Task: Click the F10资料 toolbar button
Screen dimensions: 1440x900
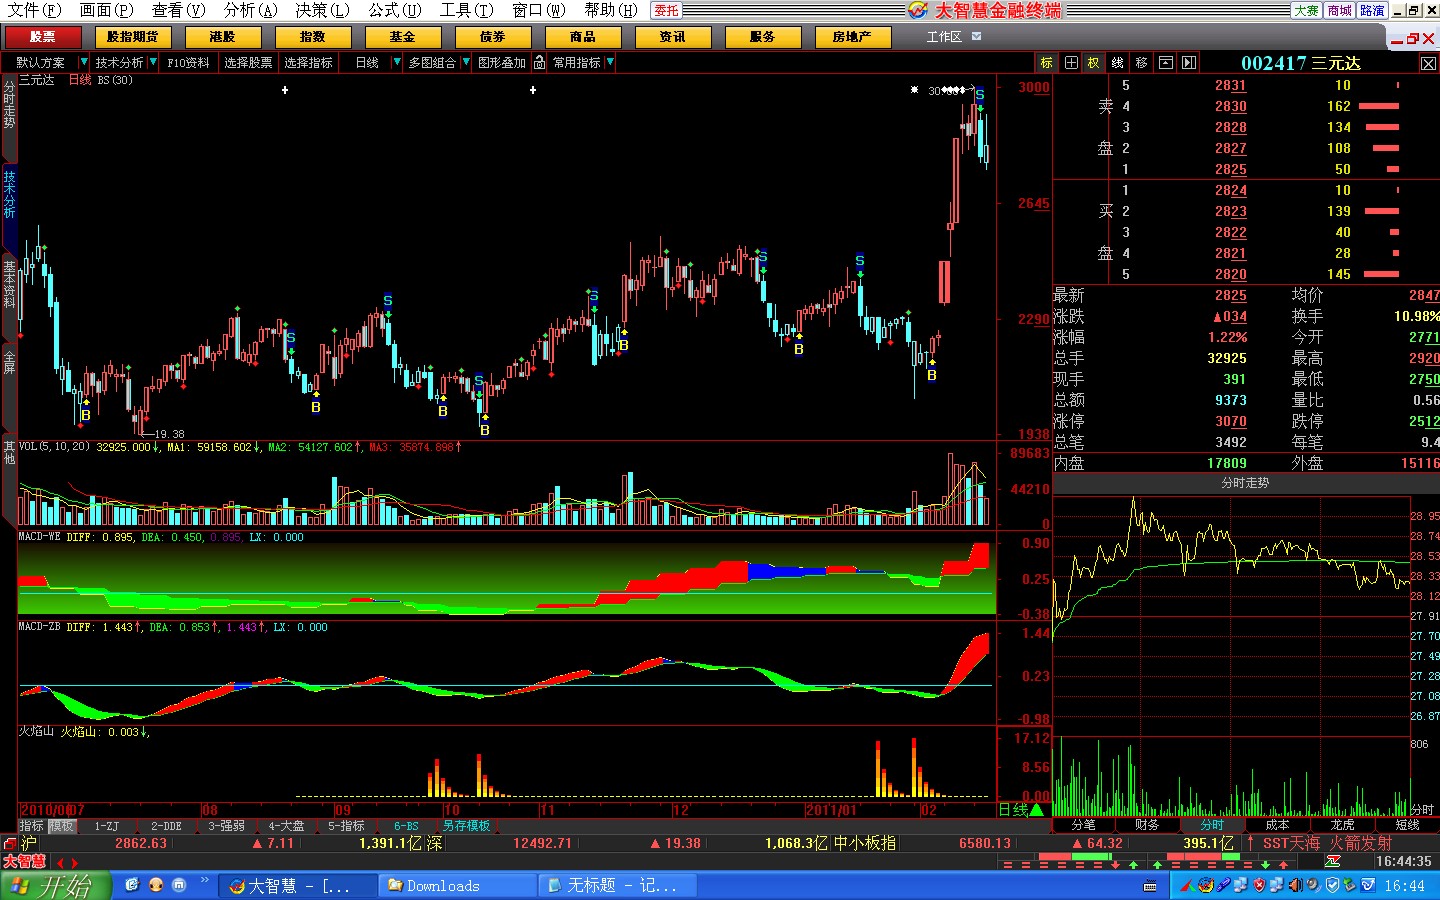Action: (189, 62)
